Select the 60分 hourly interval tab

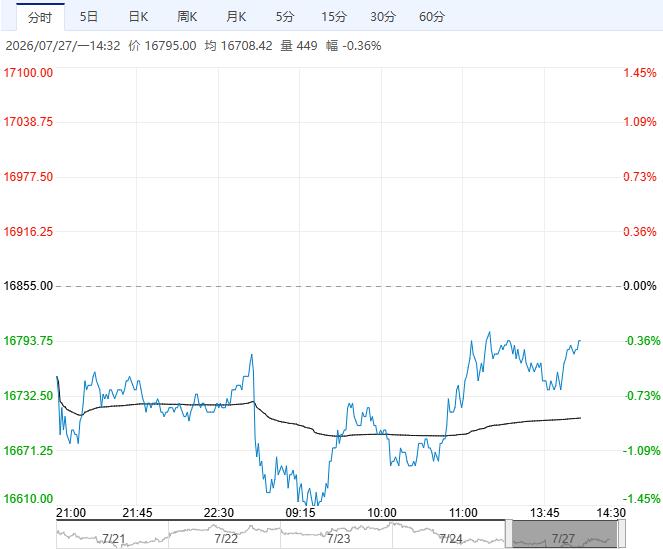tap(432, 16)
